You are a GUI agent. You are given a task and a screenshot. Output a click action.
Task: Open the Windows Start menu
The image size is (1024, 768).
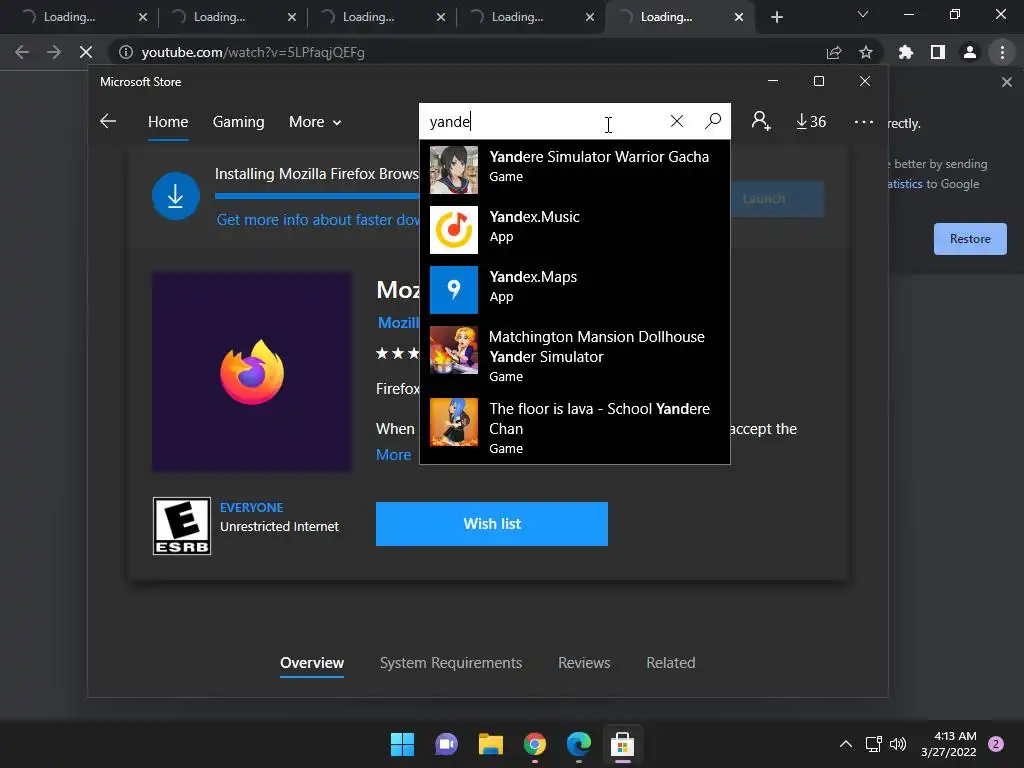tap(402, 744)
